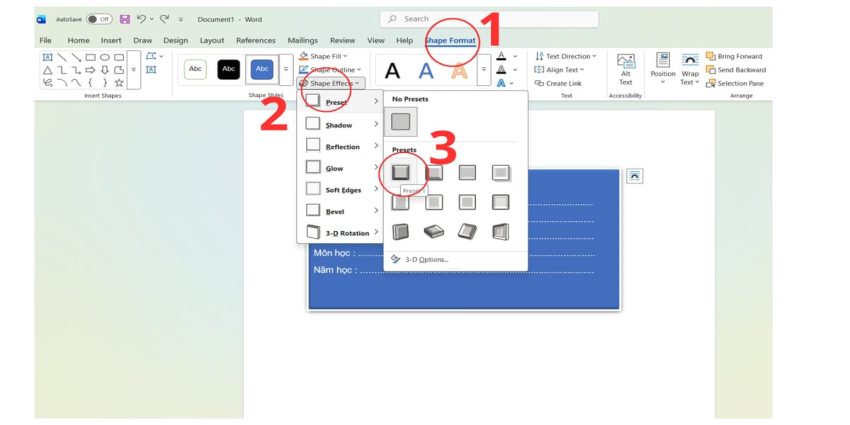Click the Undo arrow icon
The height and width of the screenshot is (425, 850).
click(142, 19)
